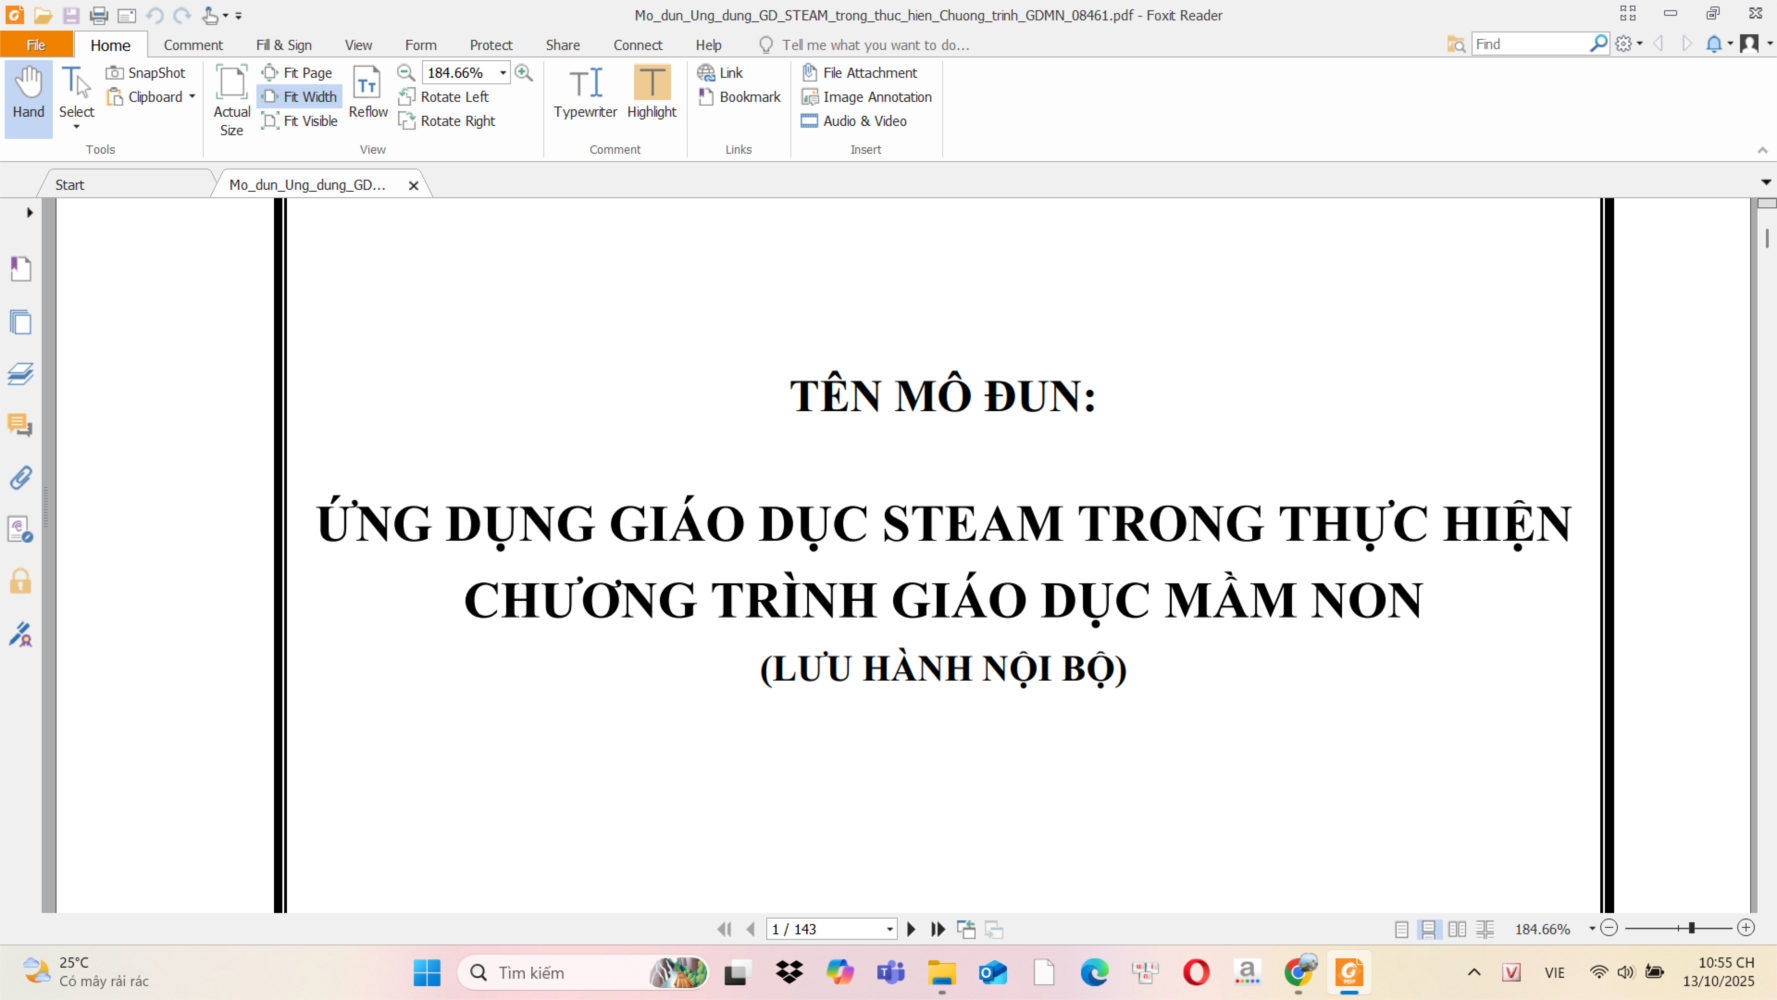
Task: Expand the Clipboard dropdown
Action: click(192, 97)
